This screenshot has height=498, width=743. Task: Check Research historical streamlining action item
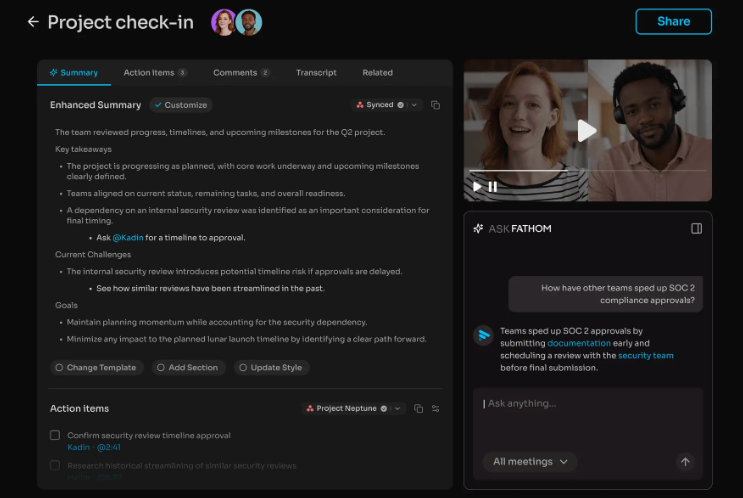point(55,465)
